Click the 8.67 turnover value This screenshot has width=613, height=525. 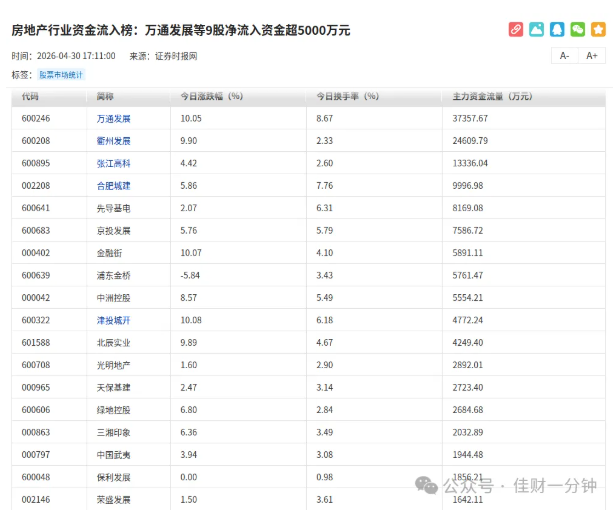pos(324,118)
